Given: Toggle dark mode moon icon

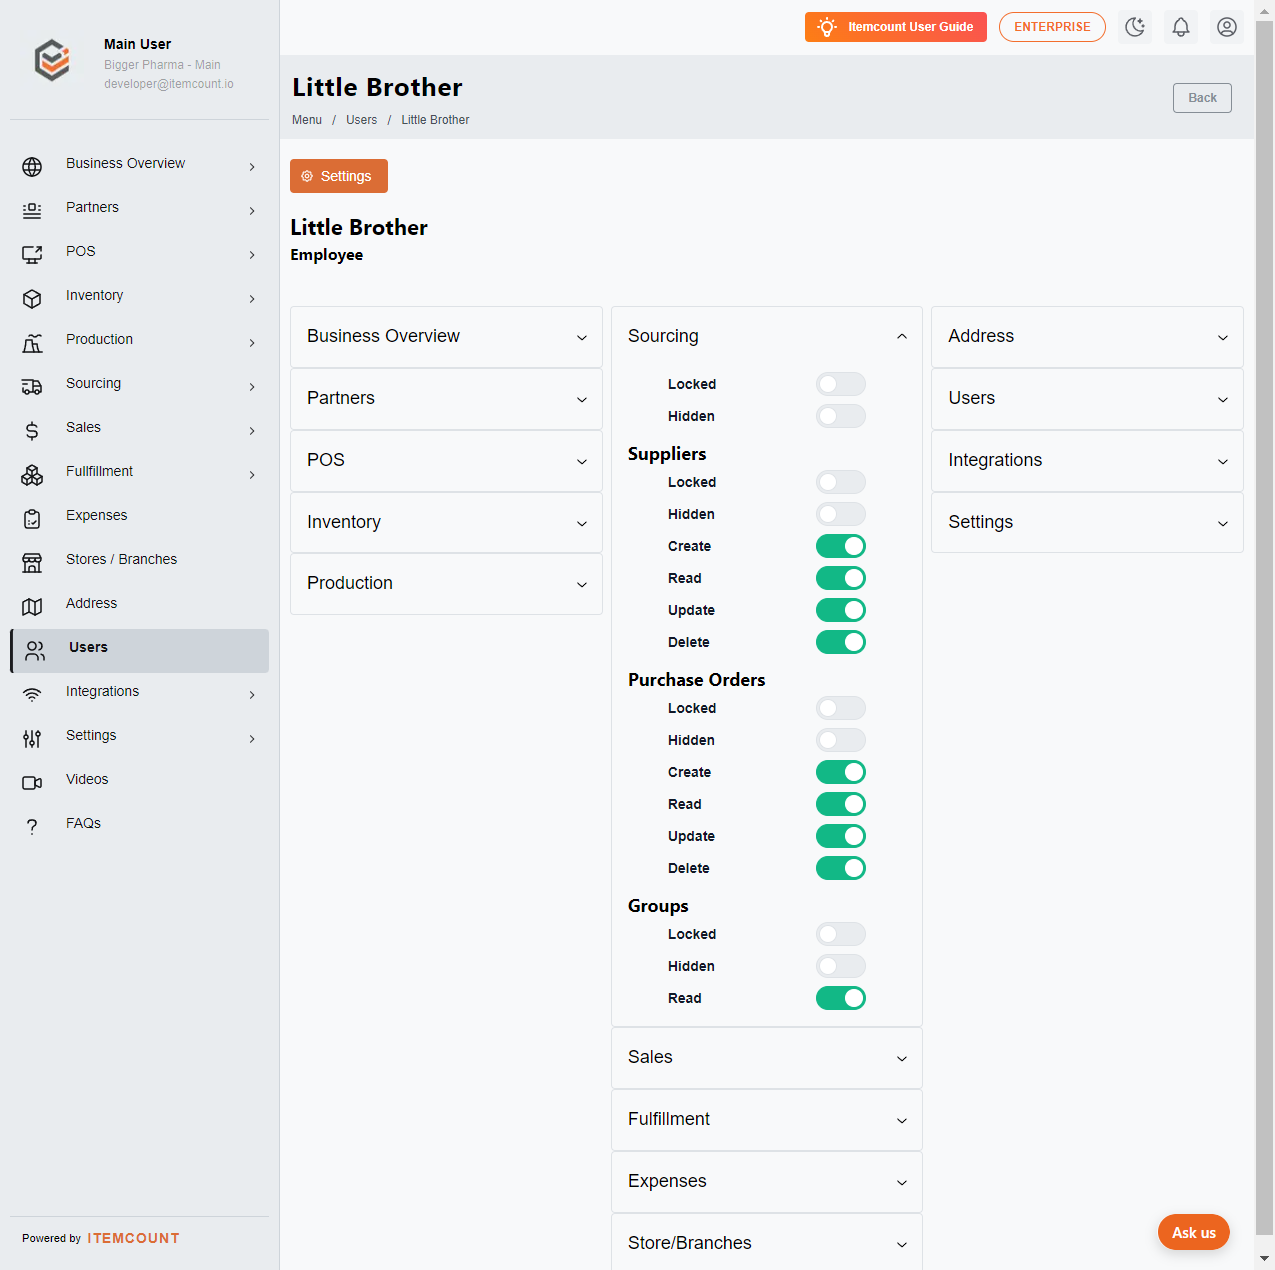Looking at the screenshot, I should (x=1135, y=27).
